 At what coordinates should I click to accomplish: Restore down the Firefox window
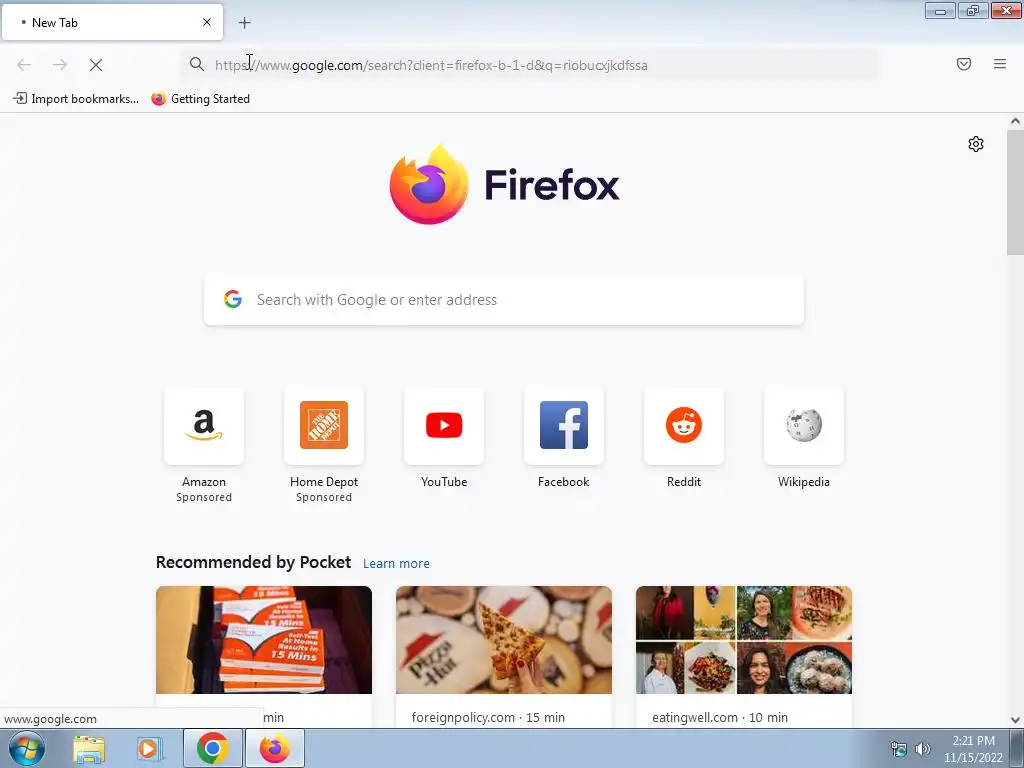pyautogui.click(x=973, y=11)
